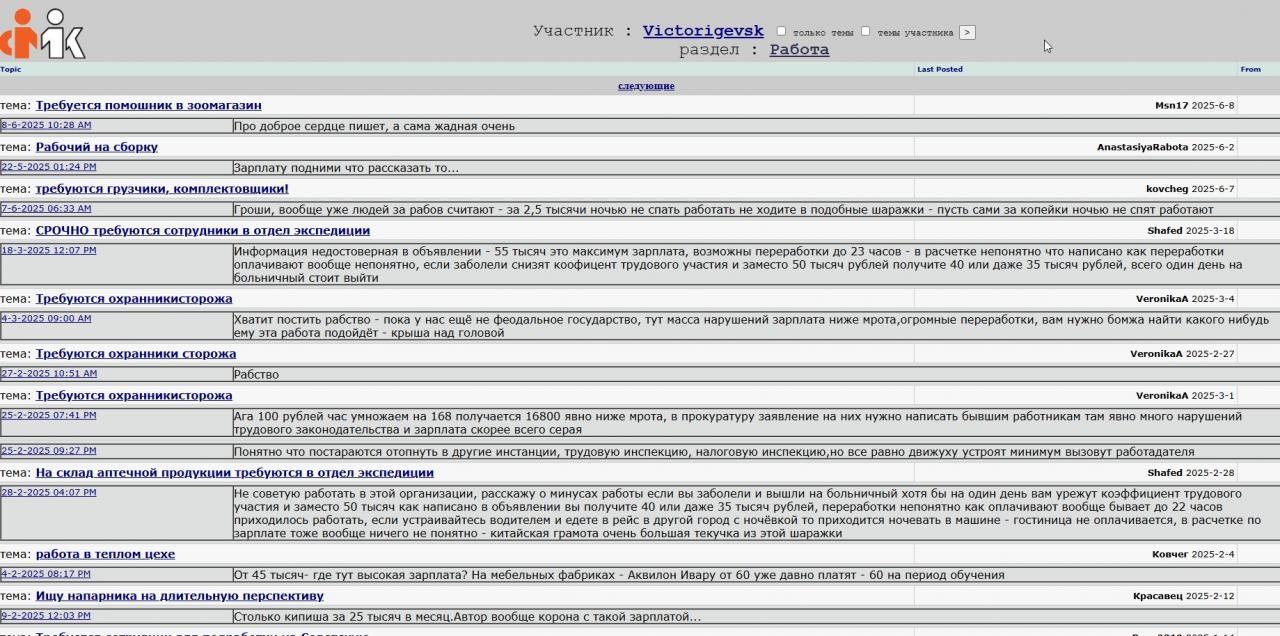Image resolution: width=1280 pixels, height=636 pixels.
Task: Click post text starting "Хватит постить рабство"
Action: [751, 326]
